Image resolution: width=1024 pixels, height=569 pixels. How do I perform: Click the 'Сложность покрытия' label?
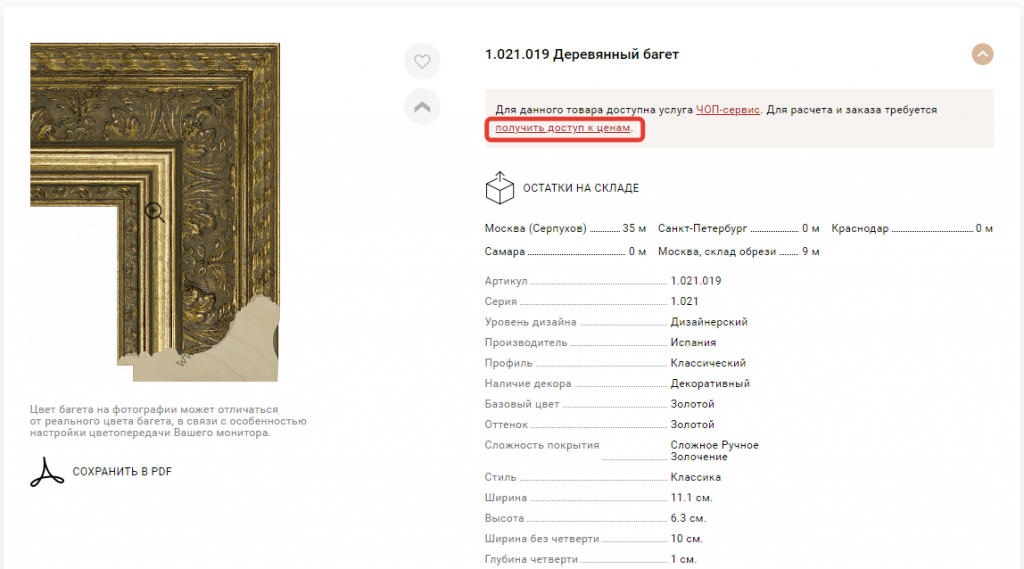[x=541, y=446]
